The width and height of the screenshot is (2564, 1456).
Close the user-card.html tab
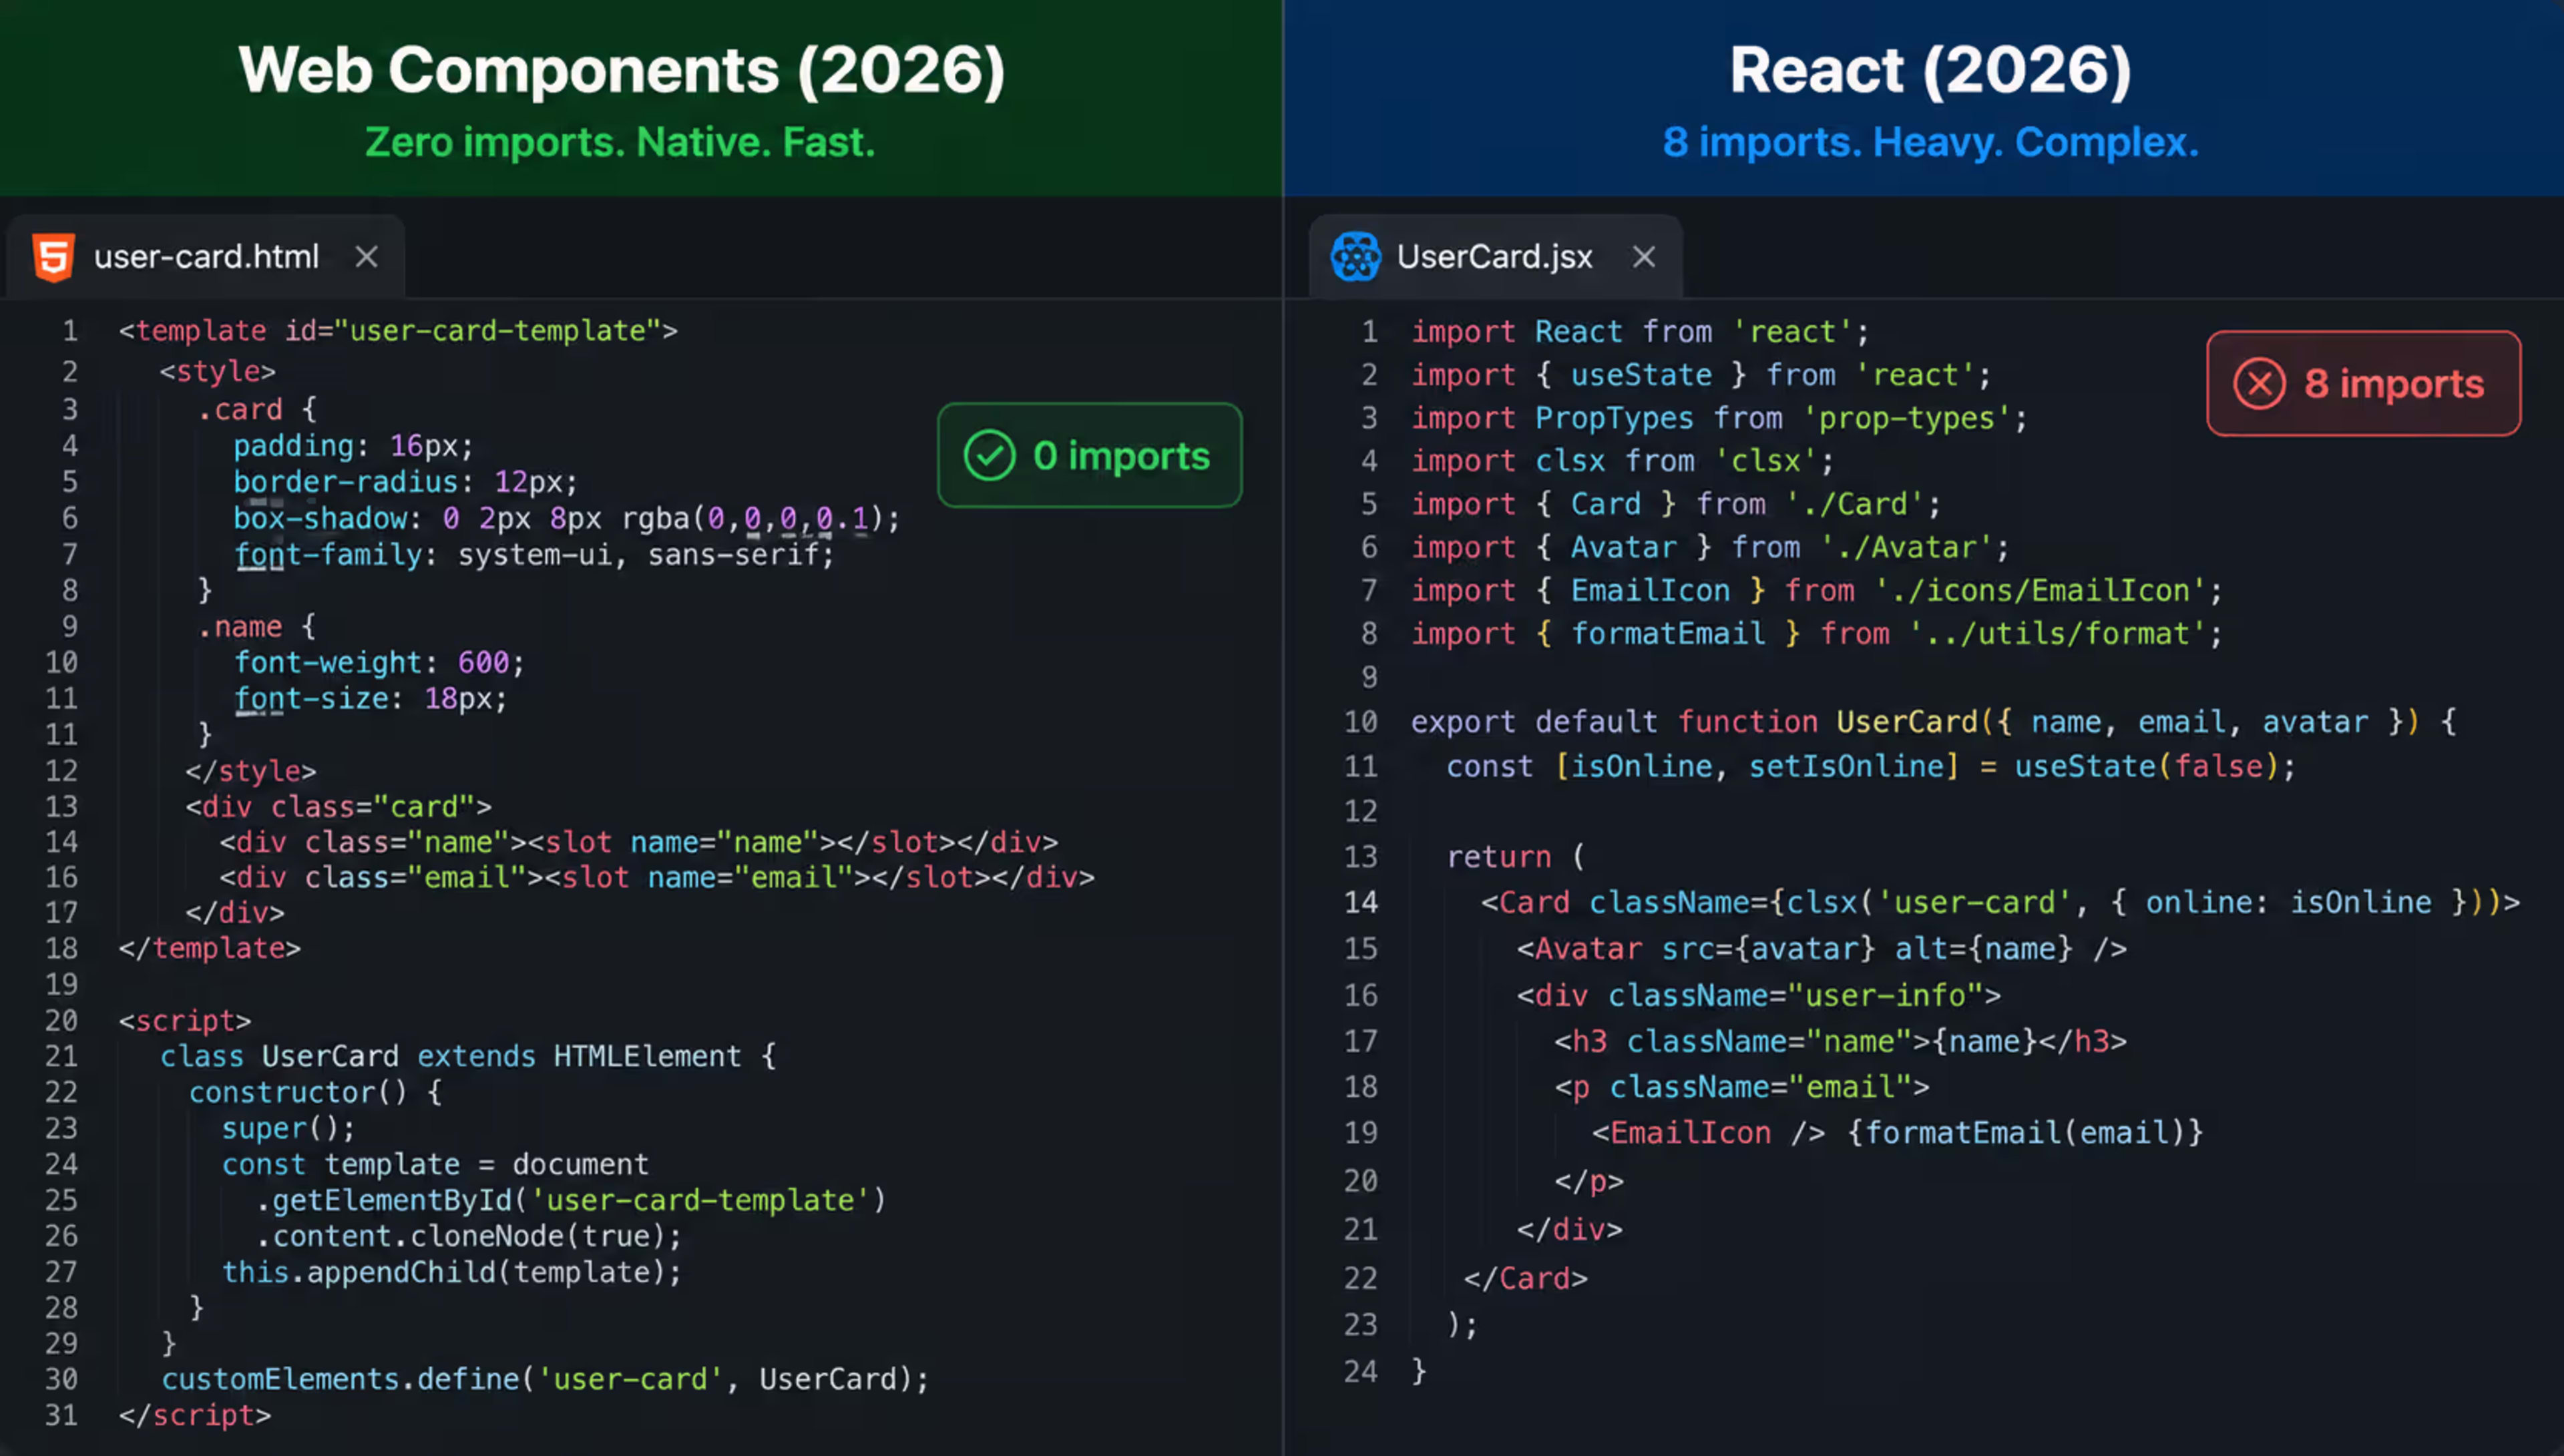pyautogui.click(x=367, y=257)
